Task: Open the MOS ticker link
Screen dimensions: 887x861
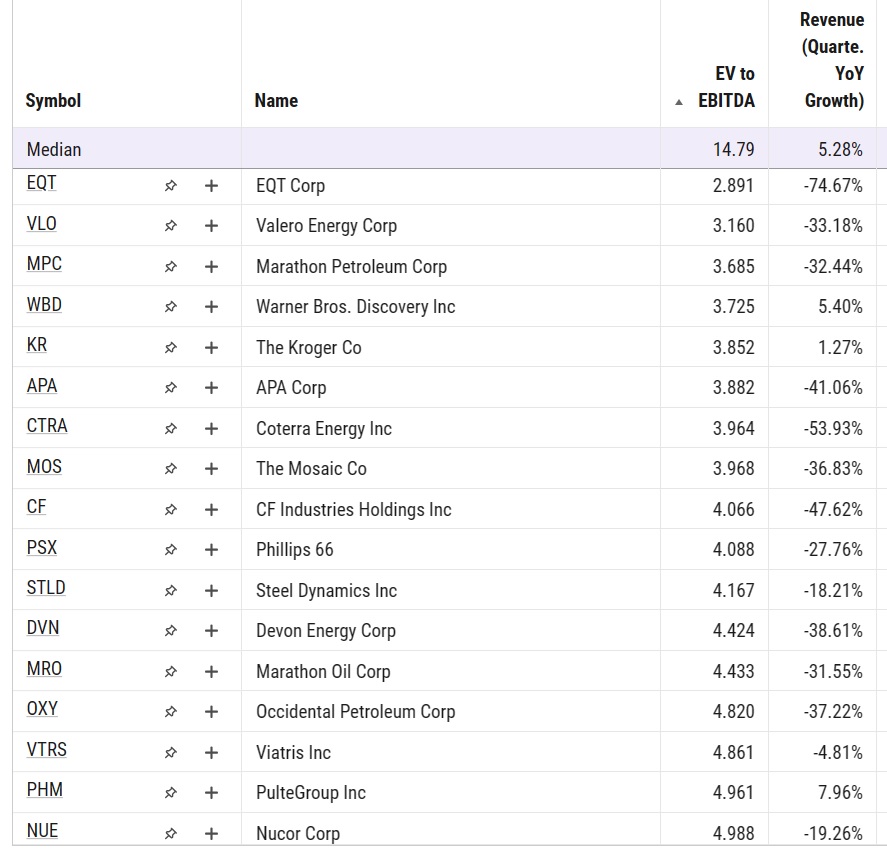Action: (44, 466)
